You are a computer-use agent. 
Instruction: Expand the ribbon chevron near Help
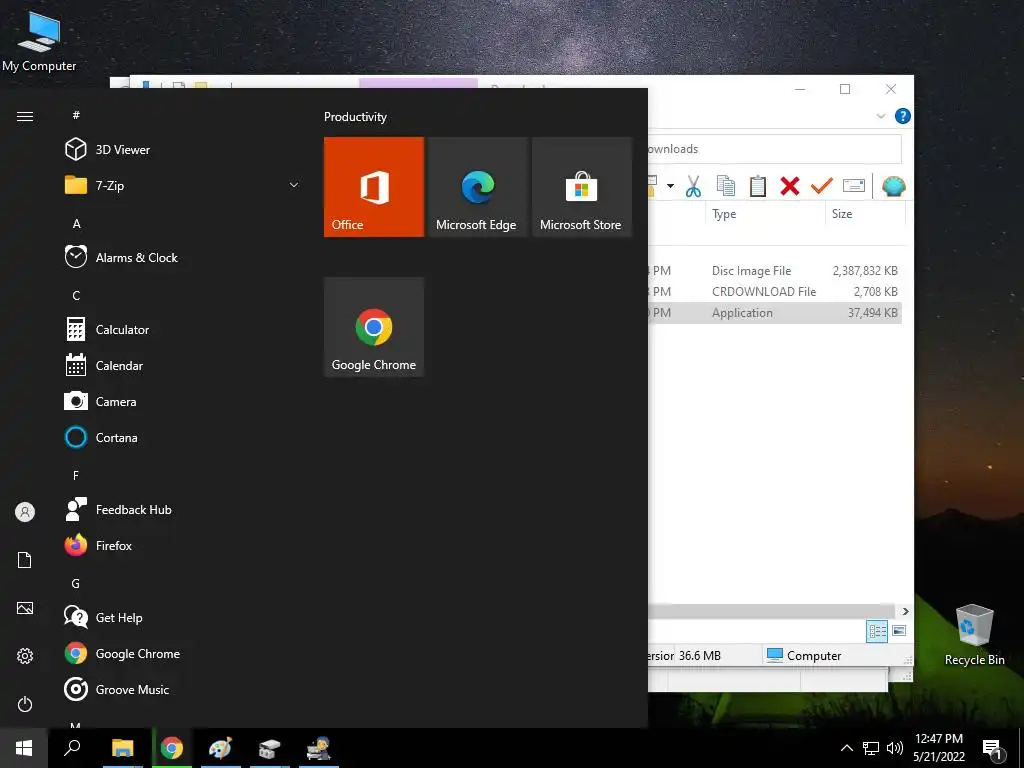[880, 116]
